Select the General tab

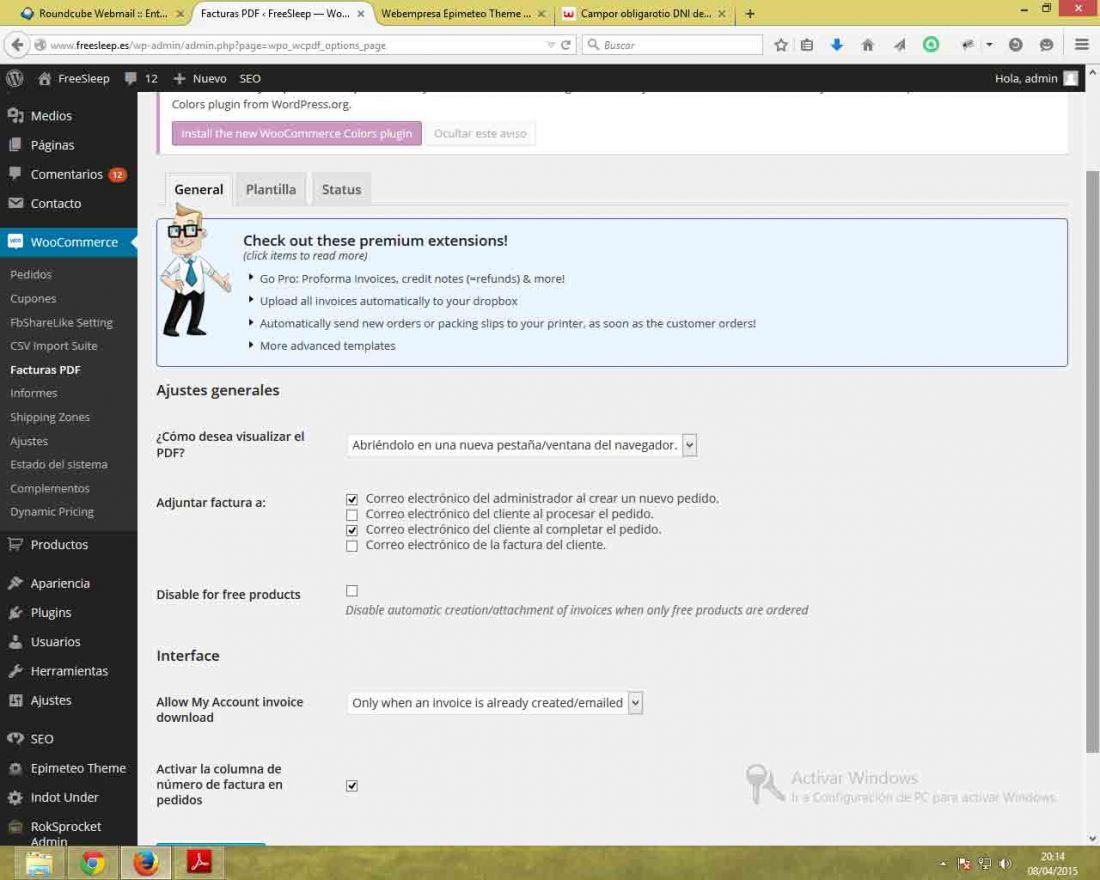coord(199,189)
